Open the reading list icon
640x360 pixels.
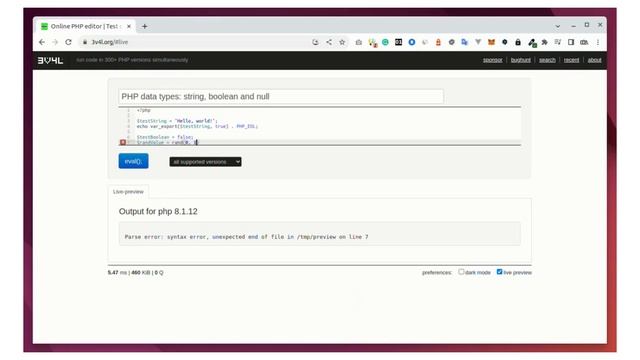[x=558, y=42]
